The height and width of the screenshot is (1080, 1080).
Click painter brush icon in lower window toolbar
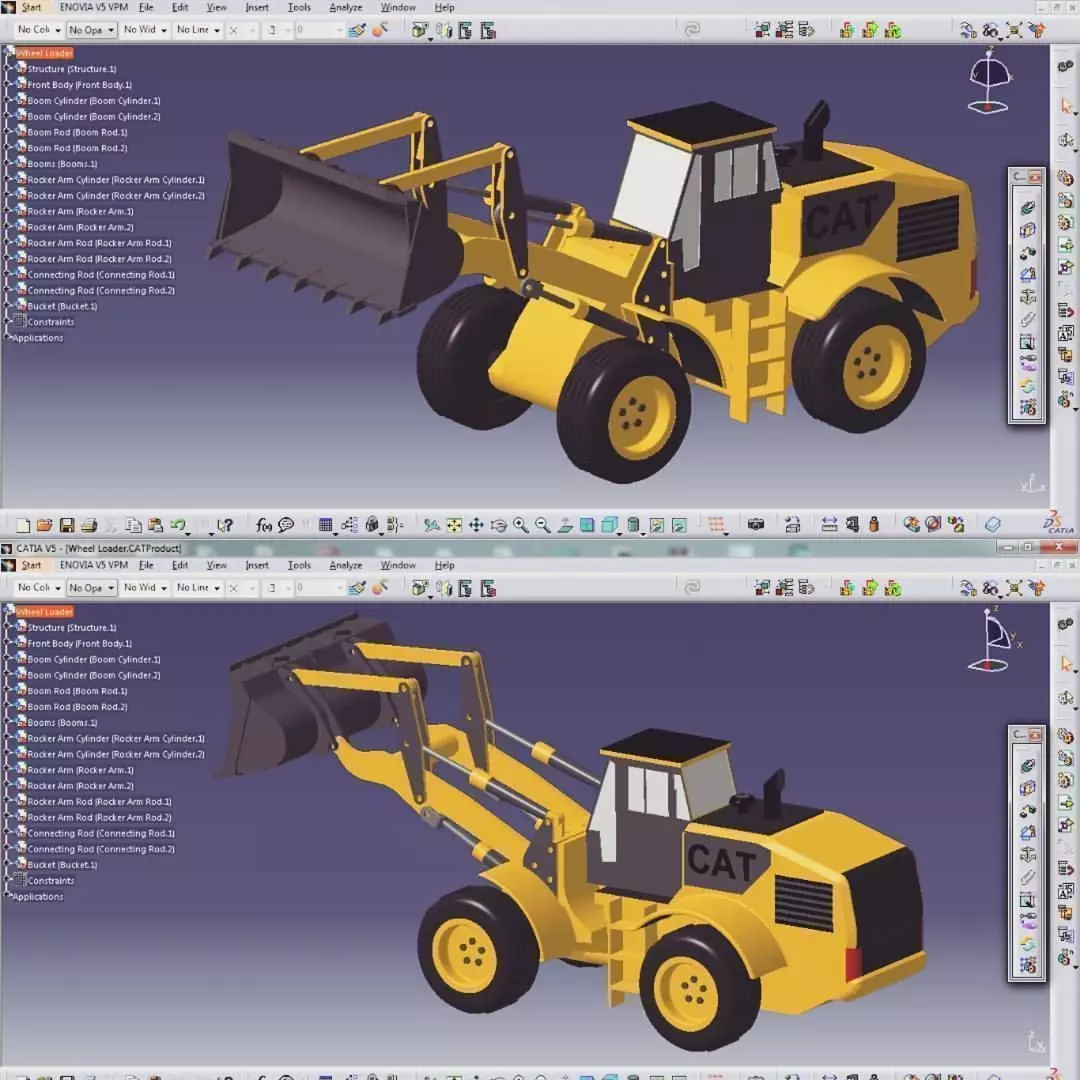[357, 588]
